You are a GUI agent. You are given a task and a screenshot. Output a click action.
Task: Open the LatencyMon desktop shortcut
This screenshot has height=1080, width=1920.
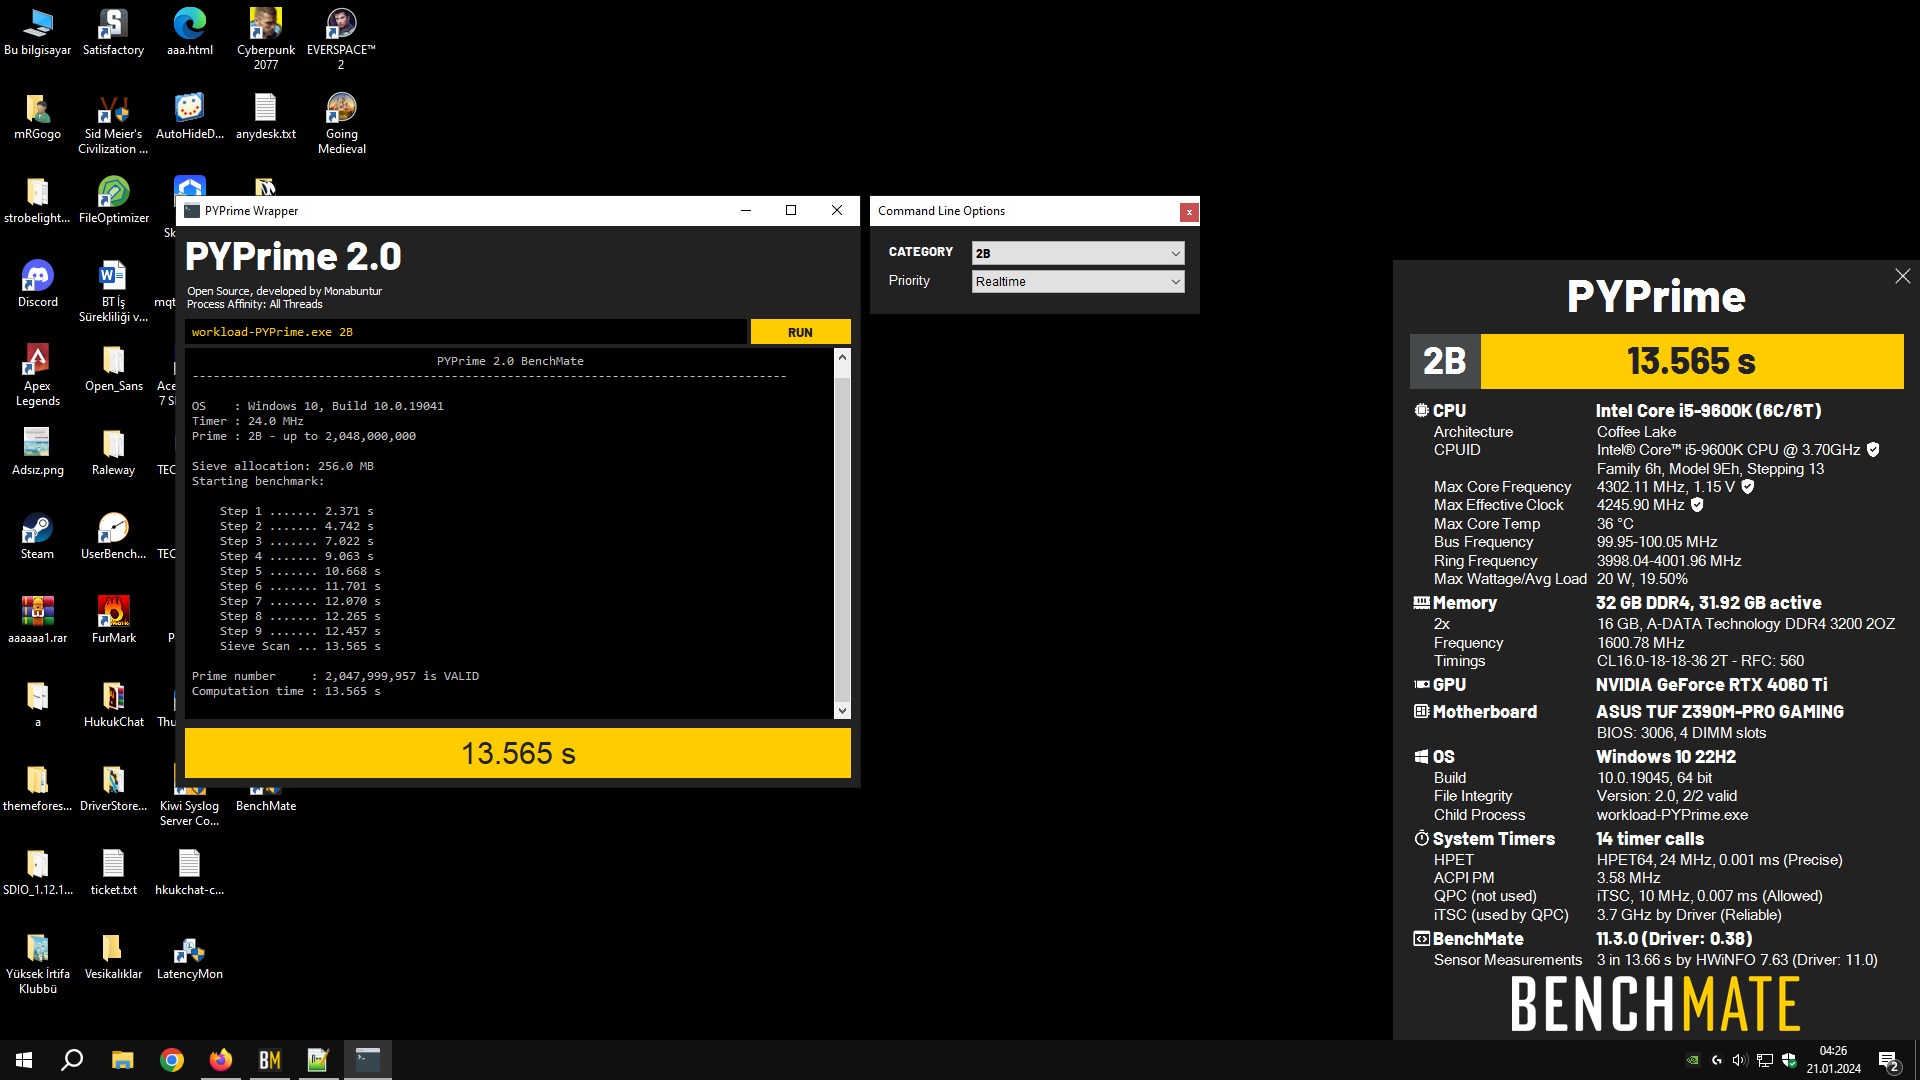(189, 956)
